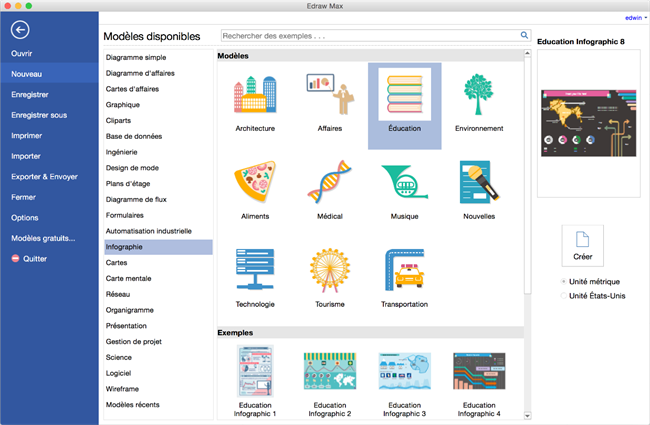This screenshot has height=425, width=650.
Task: Click the scrollbar down arrow
Action: [x=527, y=415]
